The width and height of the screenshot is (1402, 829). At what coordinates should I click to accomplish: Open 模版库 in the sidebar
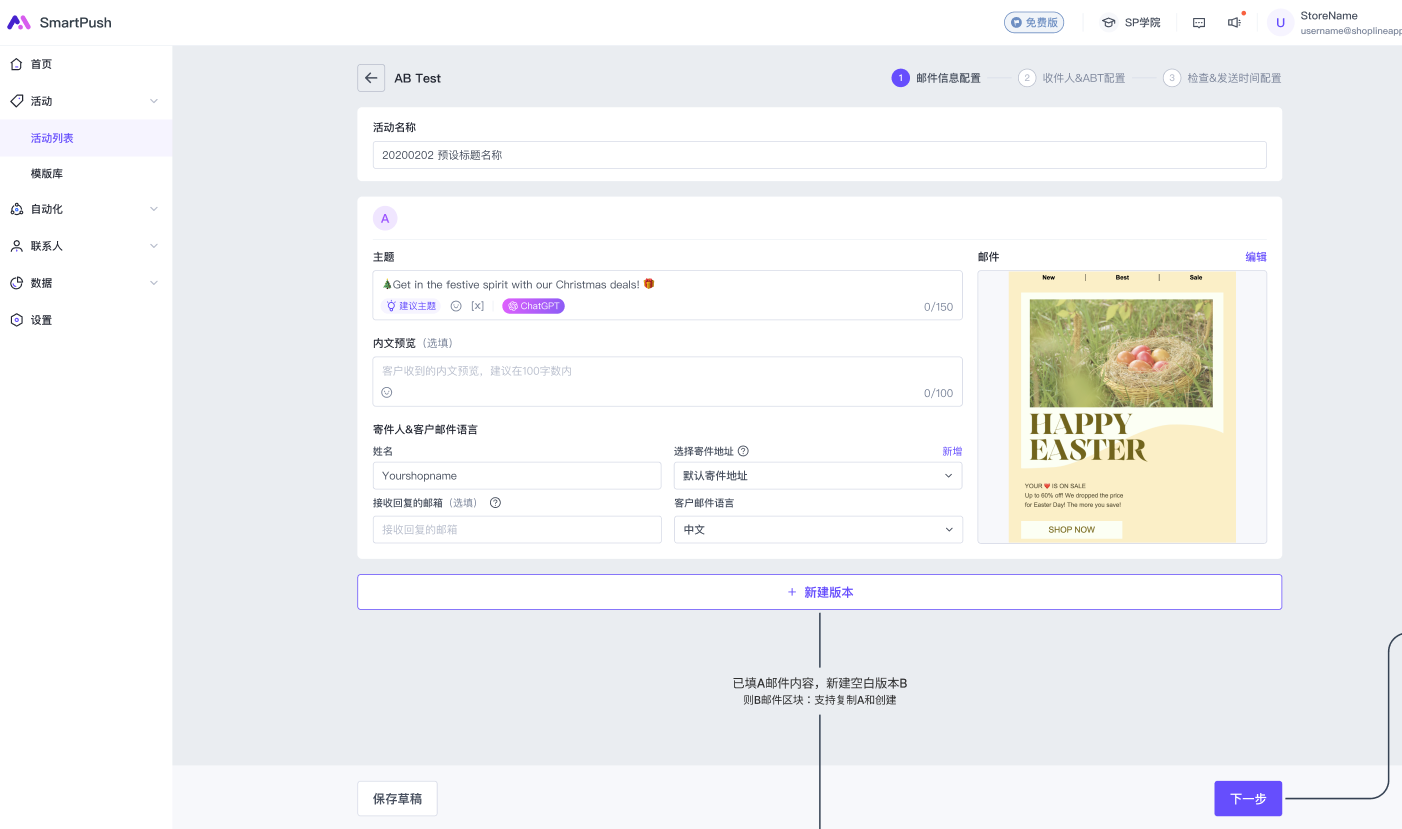(x=47, y=174)
